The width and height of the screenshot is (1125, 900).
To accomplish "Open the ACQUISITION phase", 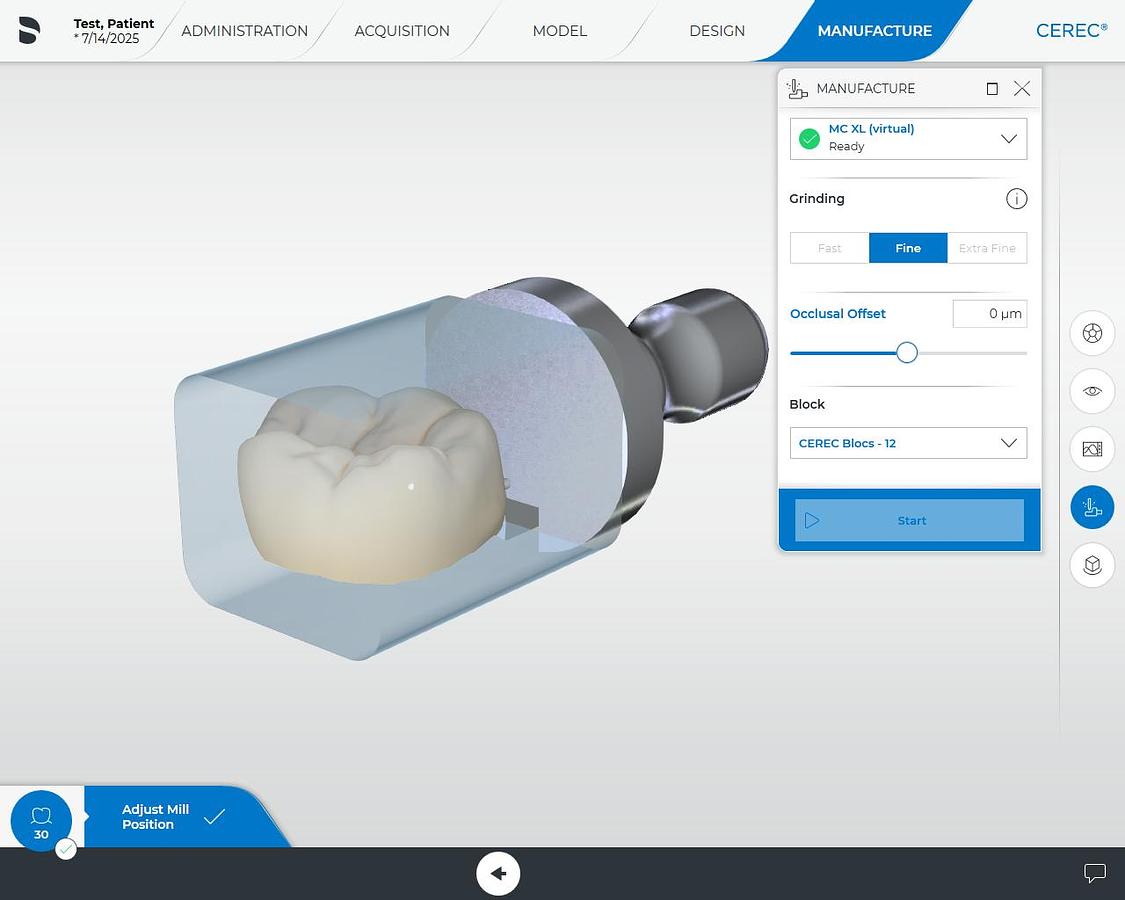I will [x=402, y=31].
